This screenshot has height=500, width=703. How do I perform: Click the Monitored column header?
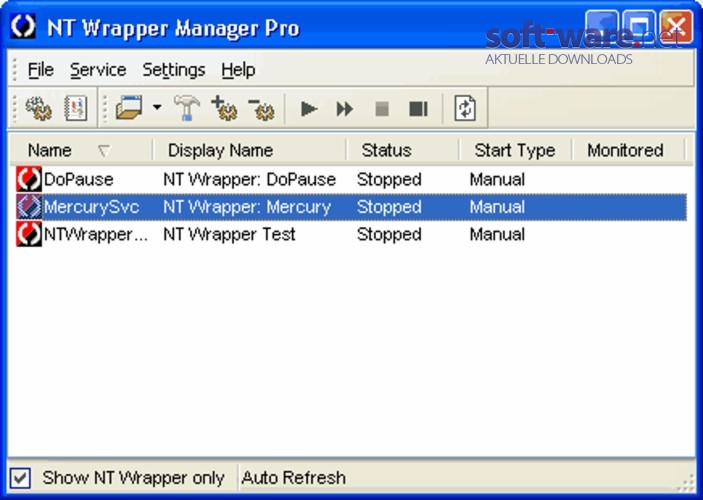click(628, 150)
